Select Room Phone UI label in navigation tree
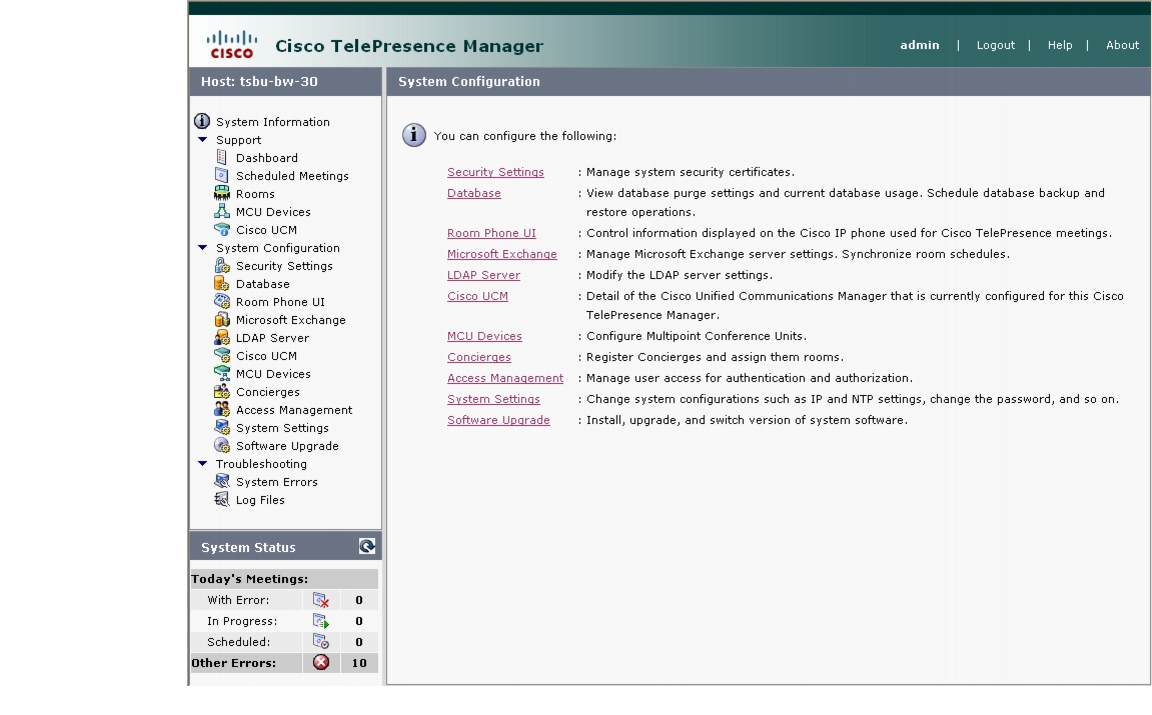The height and width of the screenshot is (715, 1152). coord(280,302)
